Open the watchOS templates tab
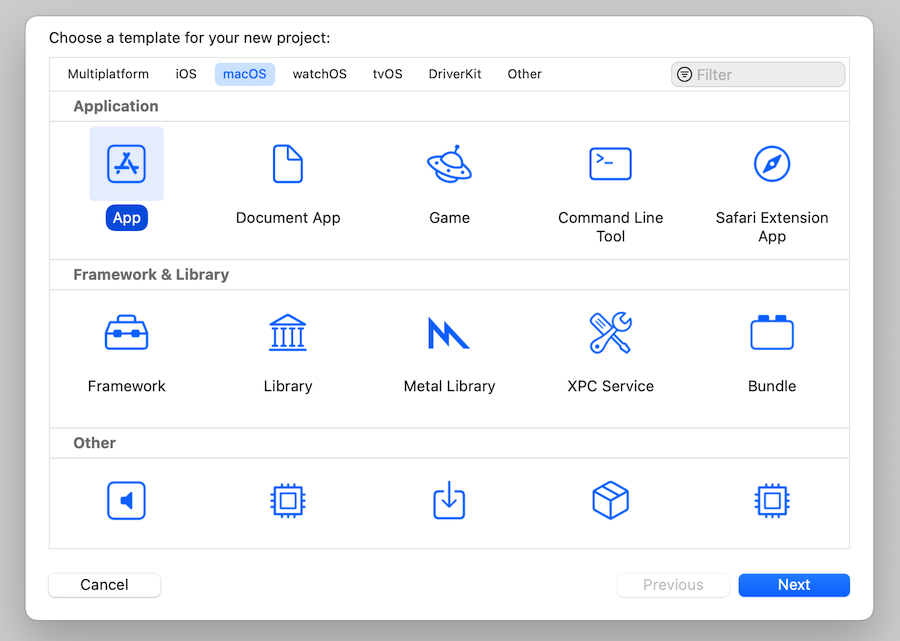 pos(319,73)
